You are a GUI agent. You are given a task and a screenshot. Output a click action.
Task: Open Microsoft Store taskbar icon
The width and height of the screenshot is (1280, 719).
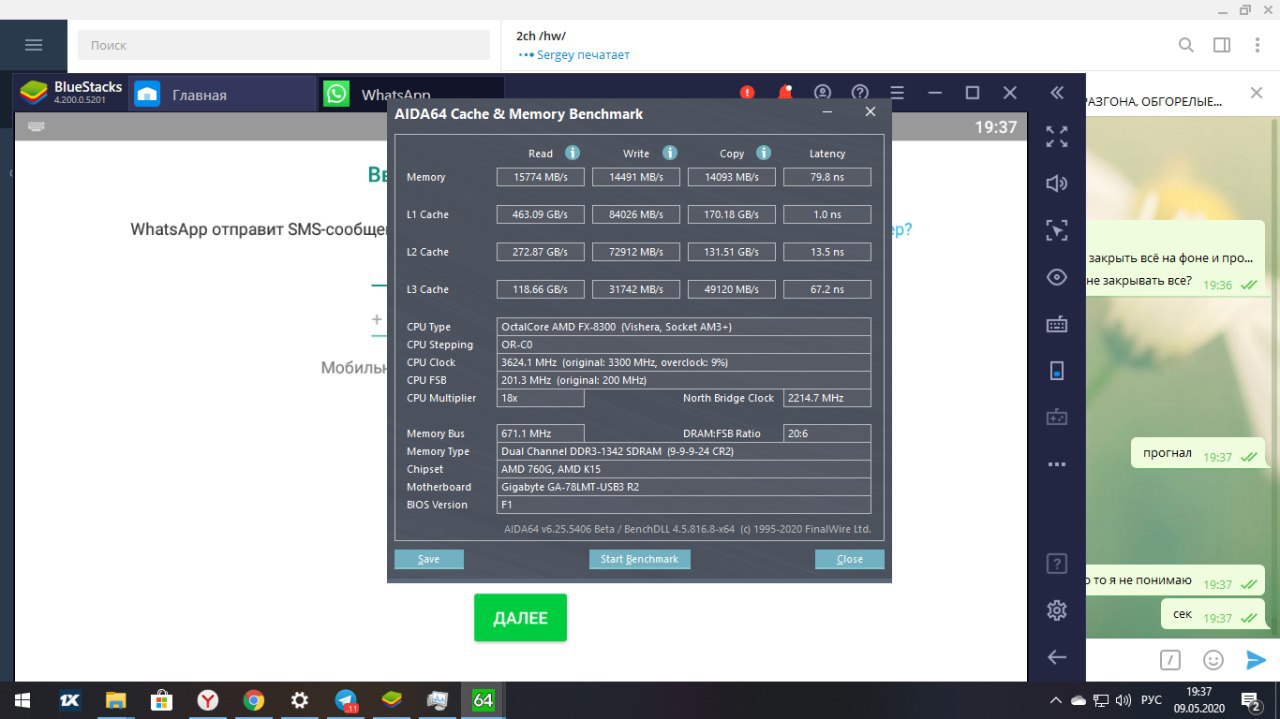[x=161, y=700]
